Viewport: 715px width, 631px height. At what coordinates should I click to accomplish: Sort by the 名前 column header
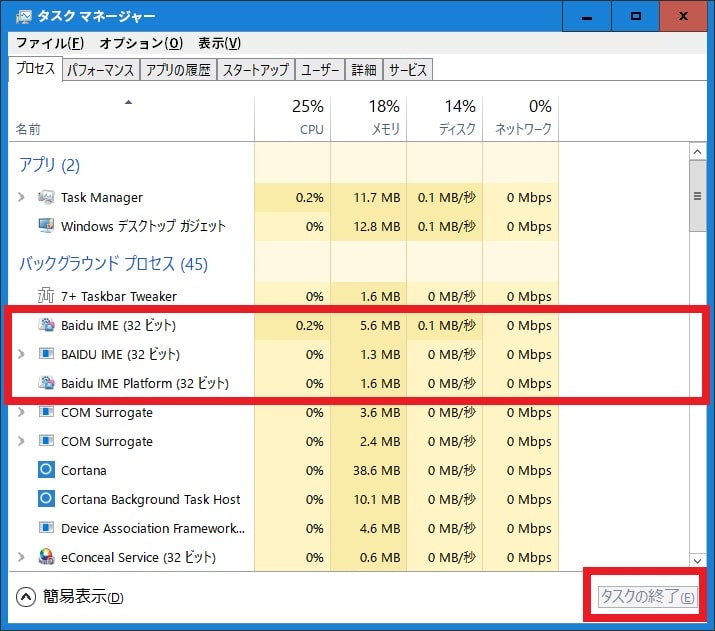(131, 119)
